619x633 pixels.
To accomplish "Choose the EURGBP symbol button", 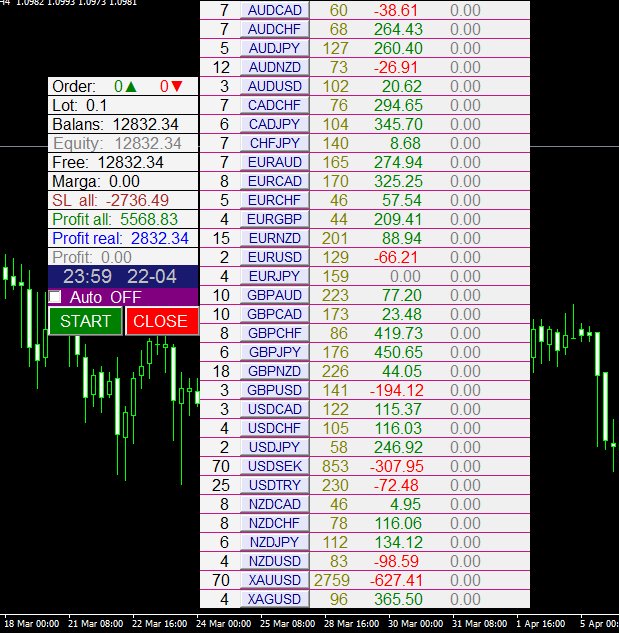I will 275,219.
